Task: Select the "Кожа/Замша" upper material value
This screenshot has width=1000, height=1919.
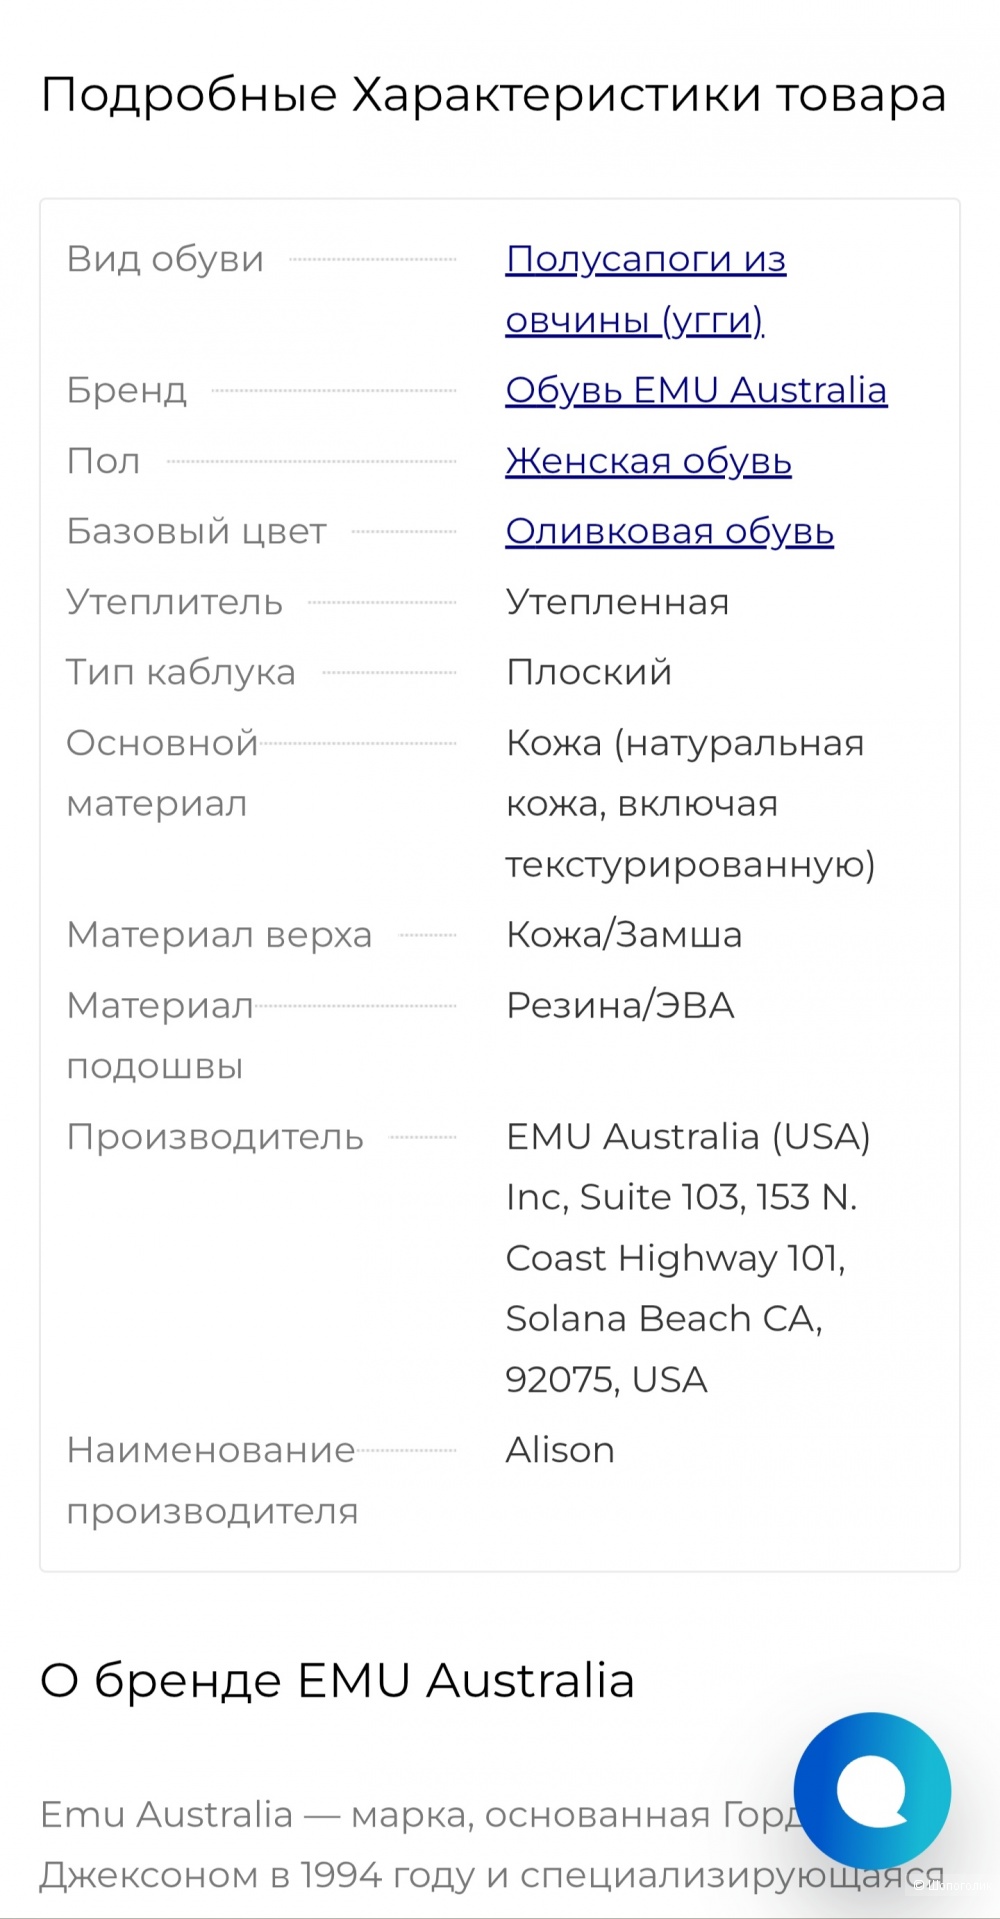Action: click(x=624, y=934)
